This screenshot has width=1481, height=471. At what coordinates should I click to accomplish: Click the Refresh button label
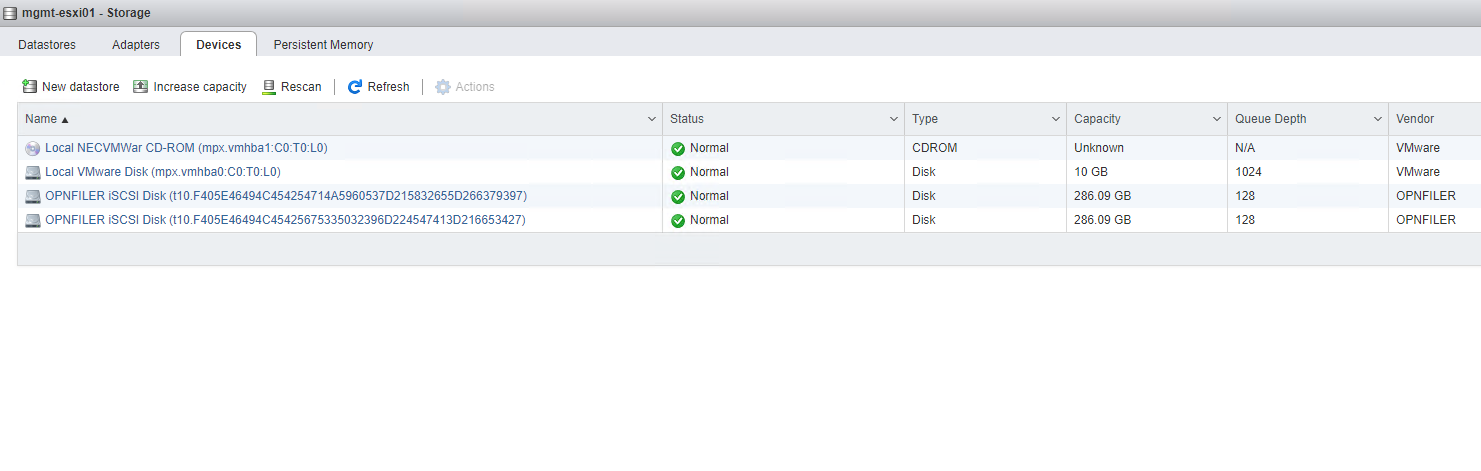pyautogui.click(x=389, y=87)
